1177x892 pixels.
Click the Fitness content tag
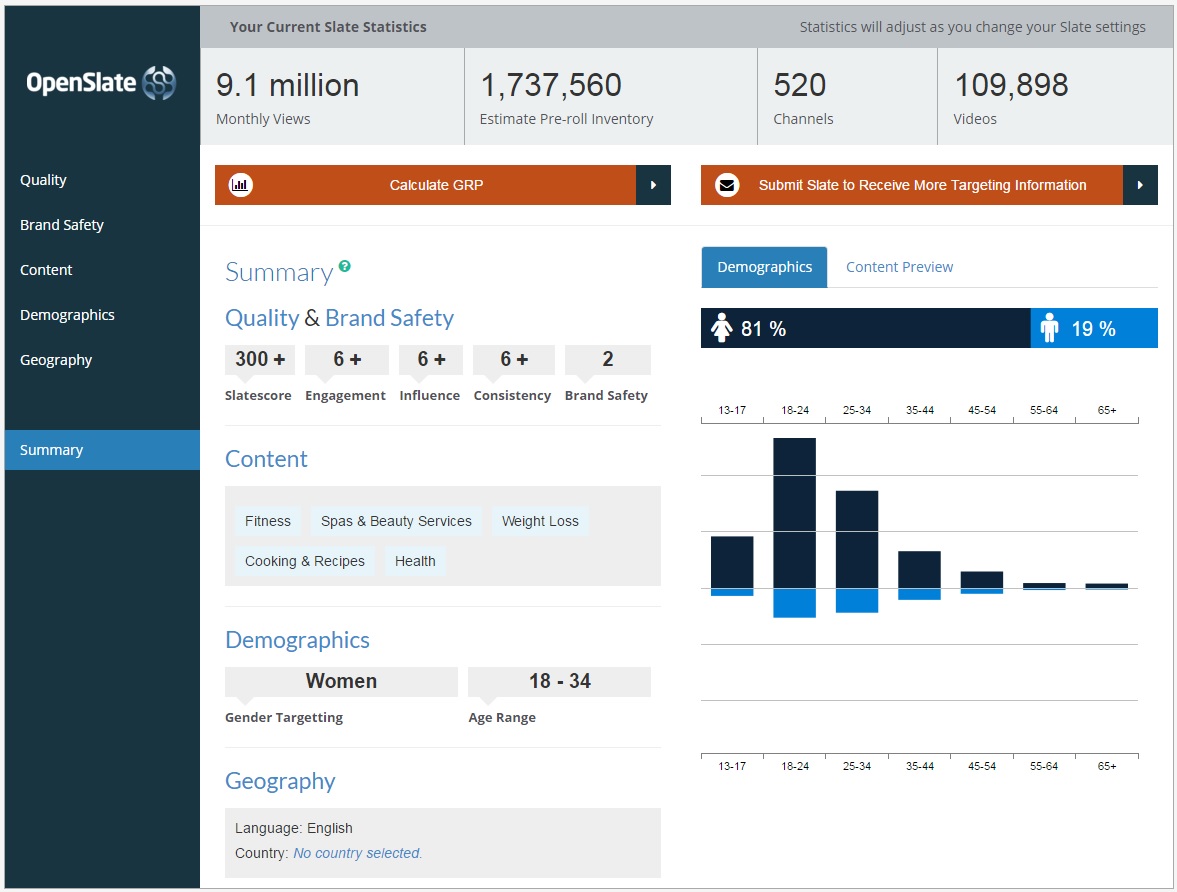coord(268,521)
